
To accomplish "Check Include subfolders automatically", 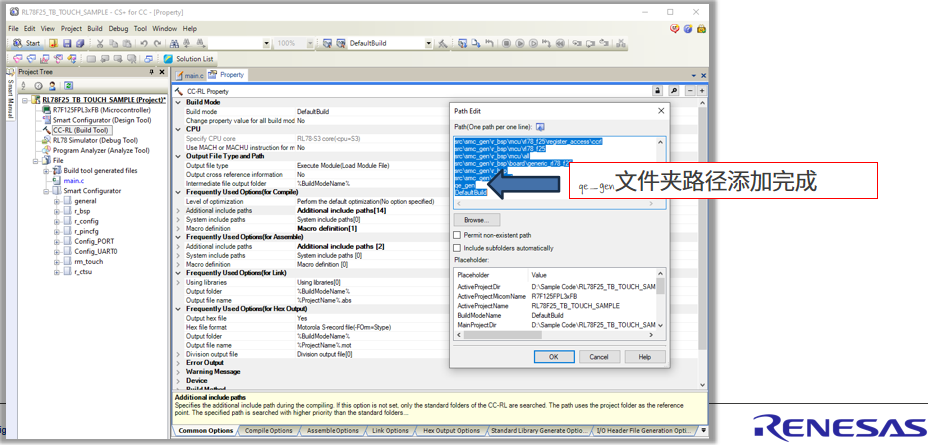I will pyautogui.click(x=457, y=248).
